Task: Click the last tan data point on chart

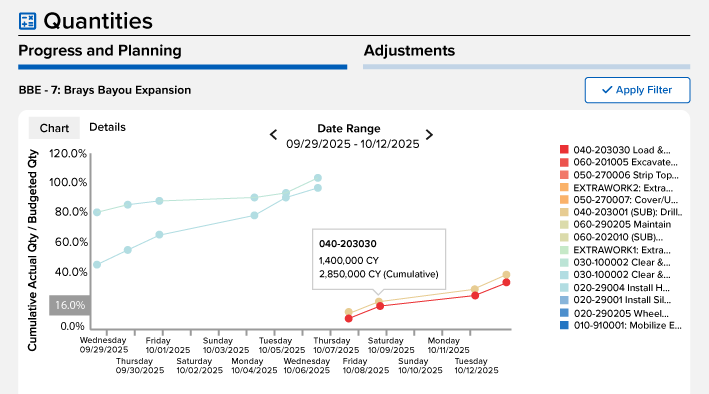Action: (x=506, y=275)
